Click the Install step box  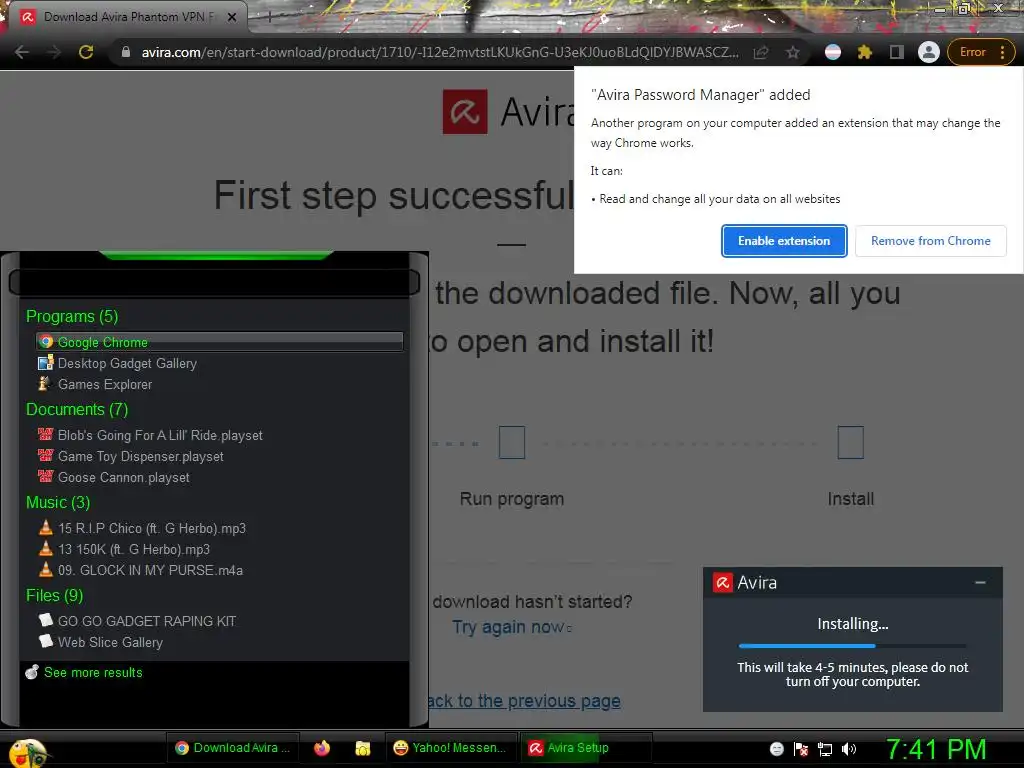click(850, 442)
